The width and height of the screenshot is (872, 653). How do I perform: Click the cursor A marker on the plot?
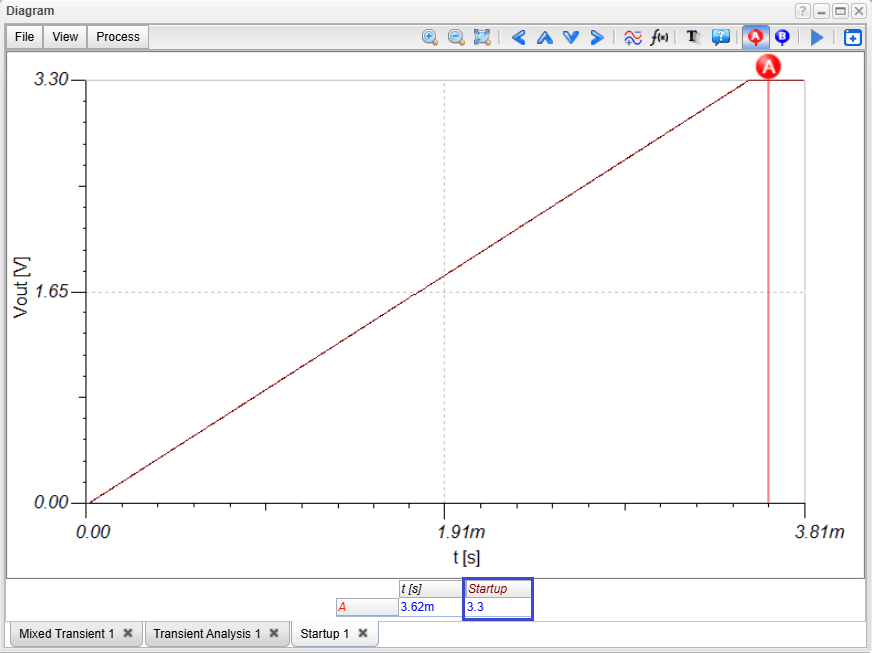coord(768,67)
